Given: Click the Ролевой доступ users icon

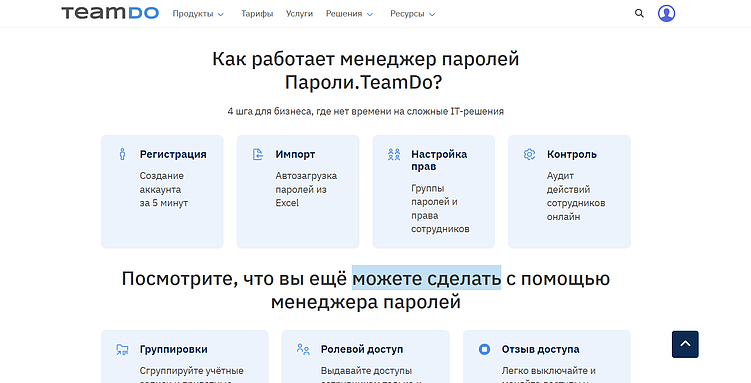Looking at the screenshot, I should point(303,349).
